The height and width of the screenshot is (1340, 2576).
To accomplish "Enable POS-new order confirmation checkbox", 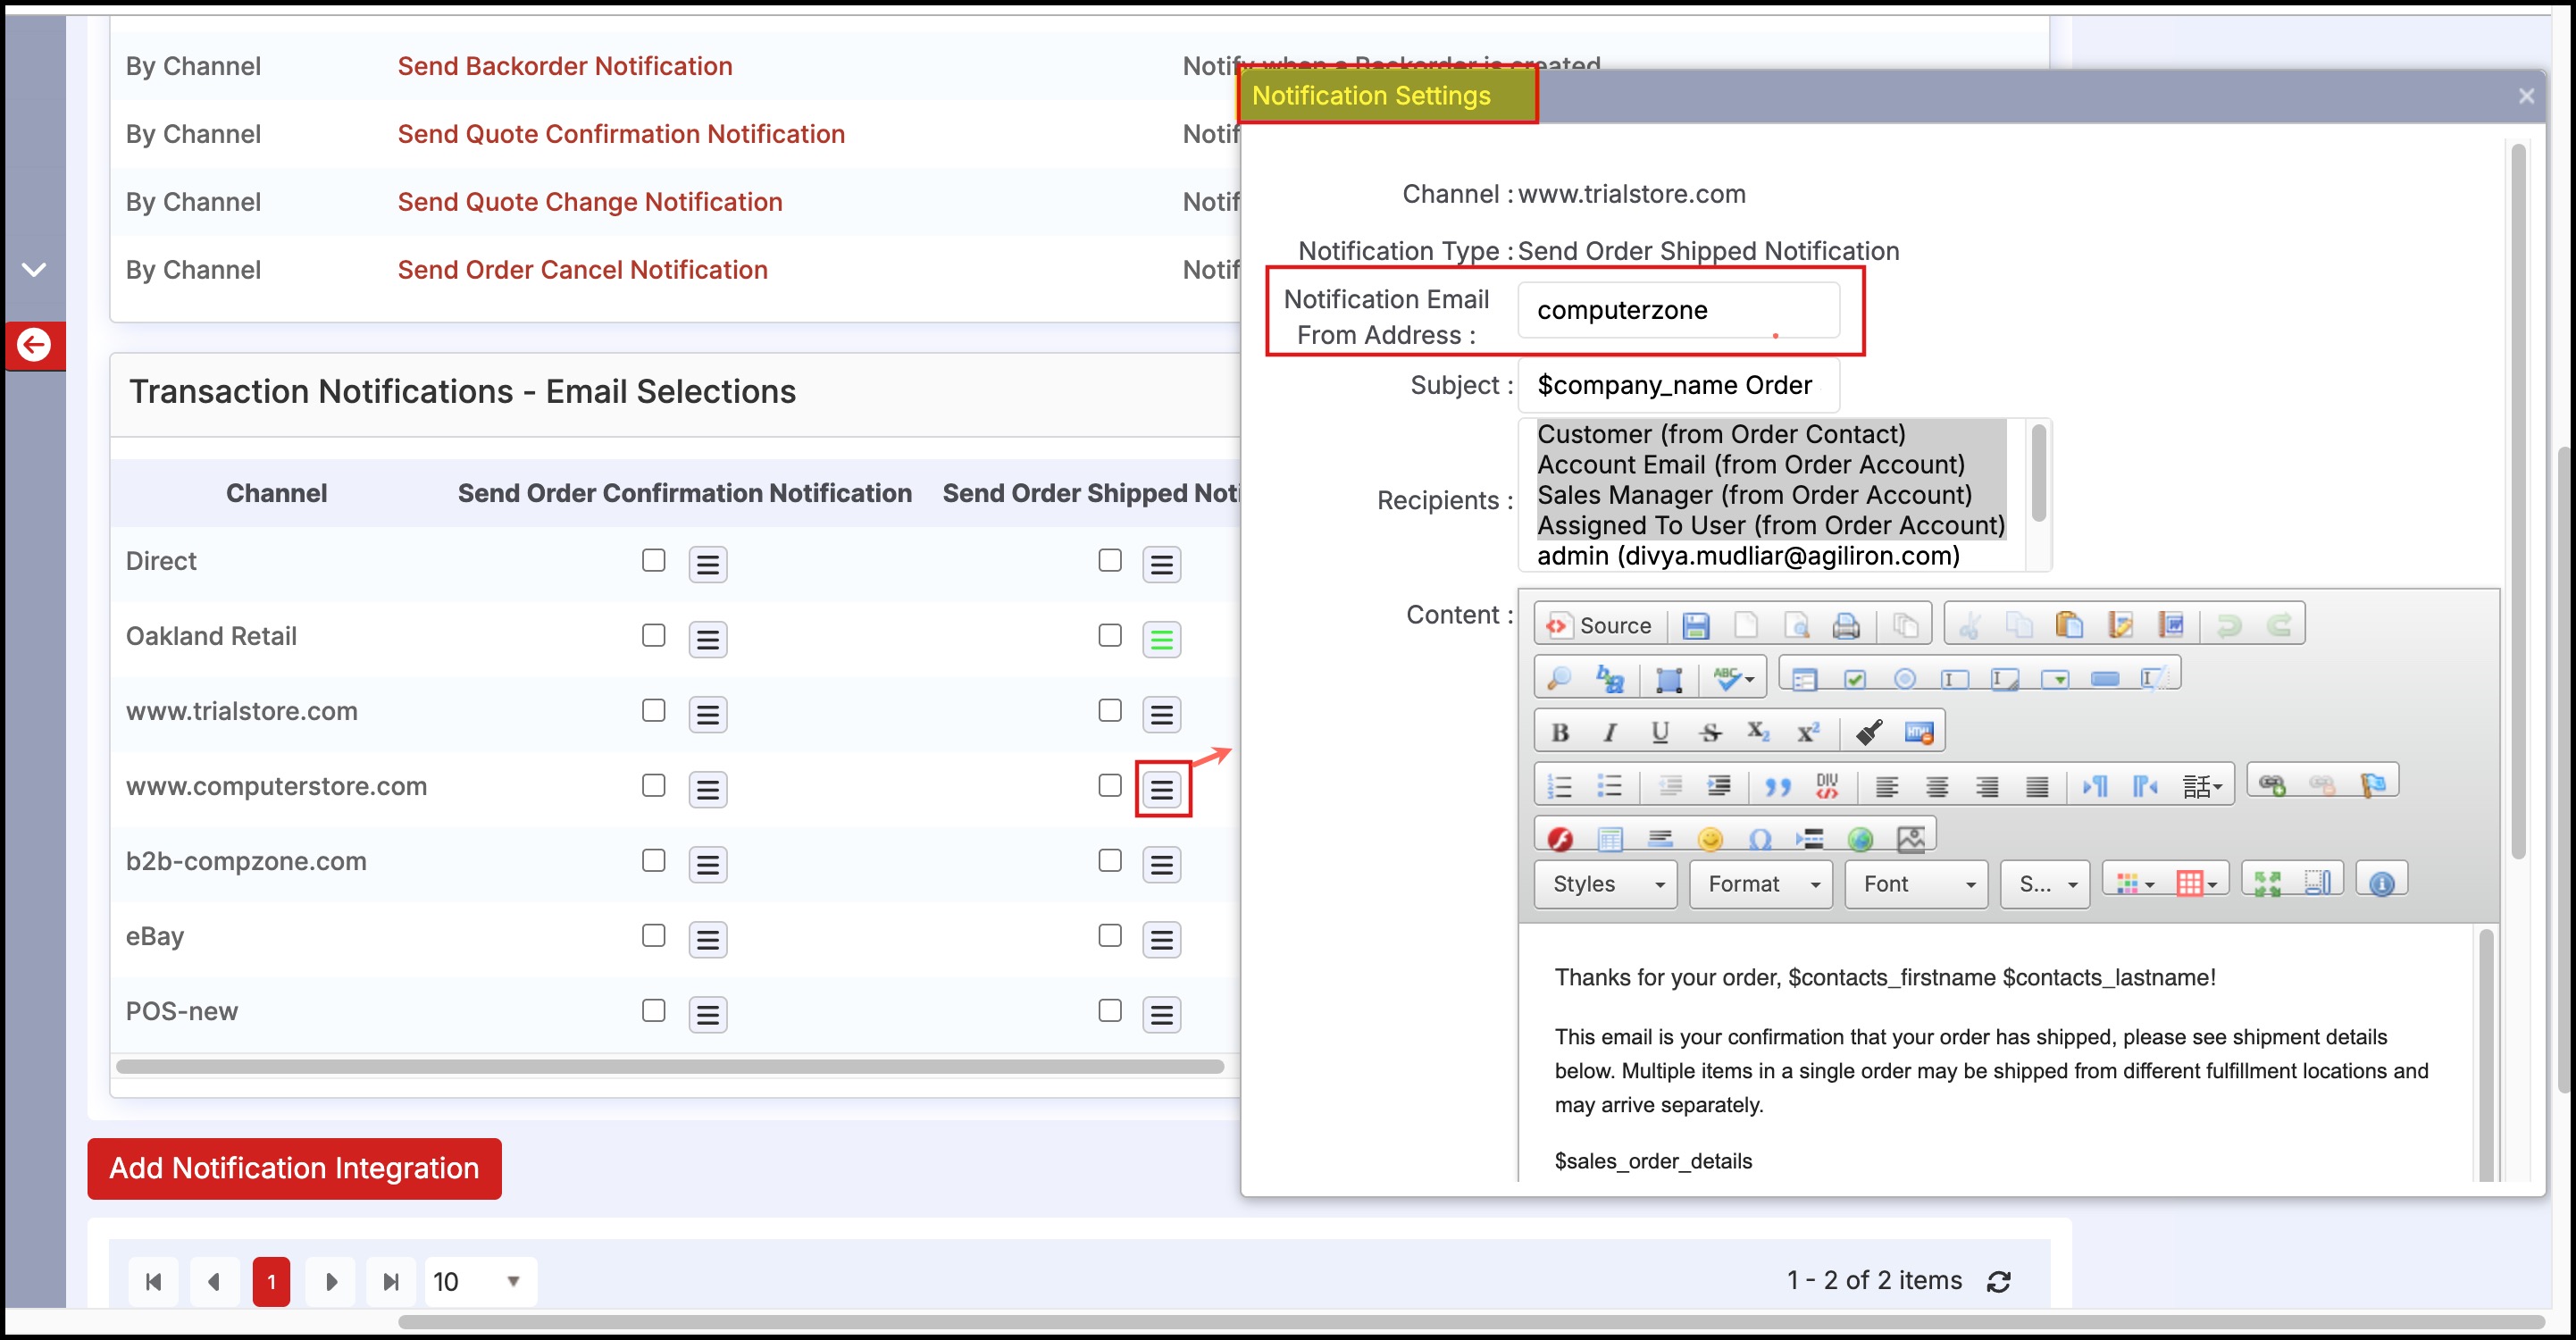I will [x=653, y=1011].
